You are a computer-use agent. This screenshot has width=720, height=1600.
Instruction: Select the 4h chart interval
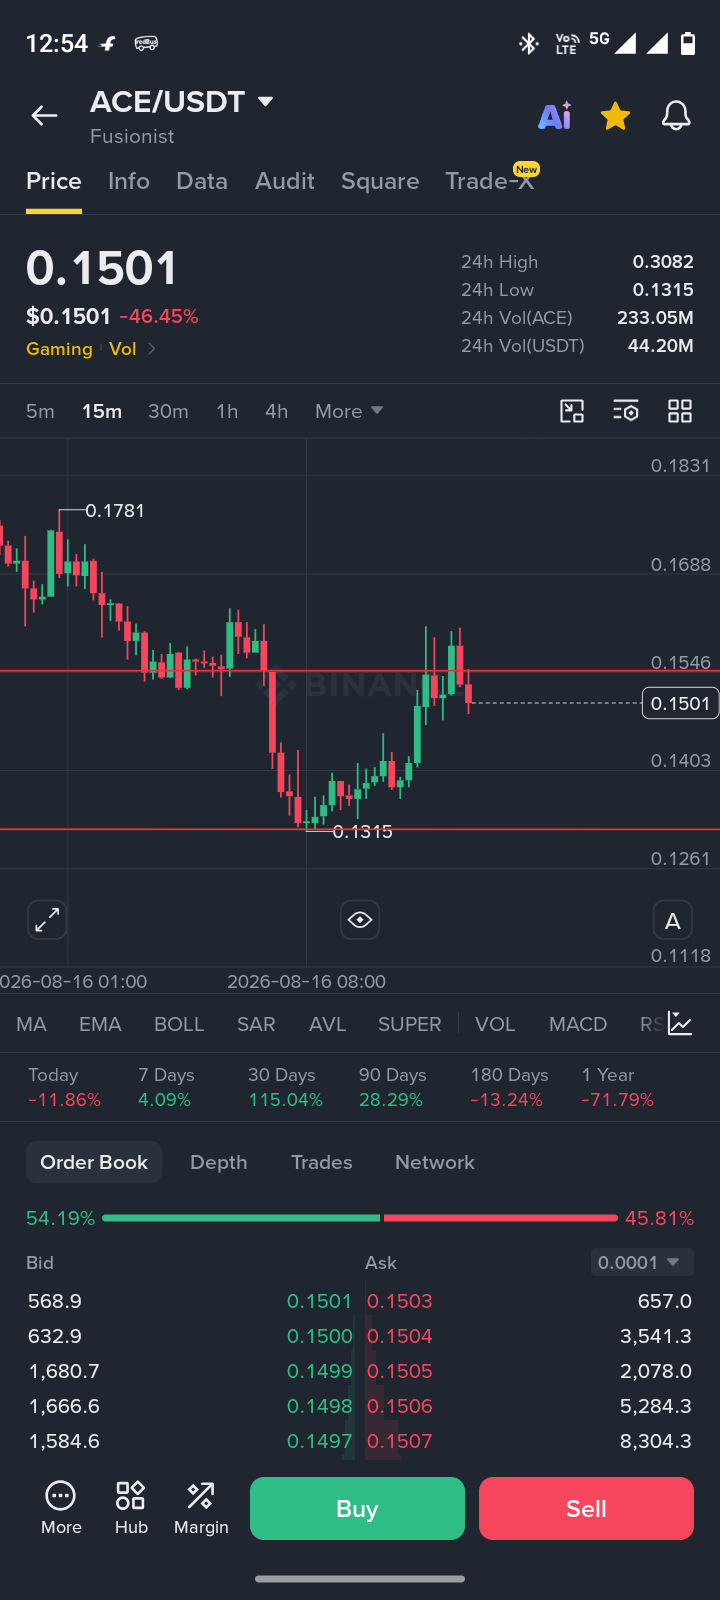(276, 411)
